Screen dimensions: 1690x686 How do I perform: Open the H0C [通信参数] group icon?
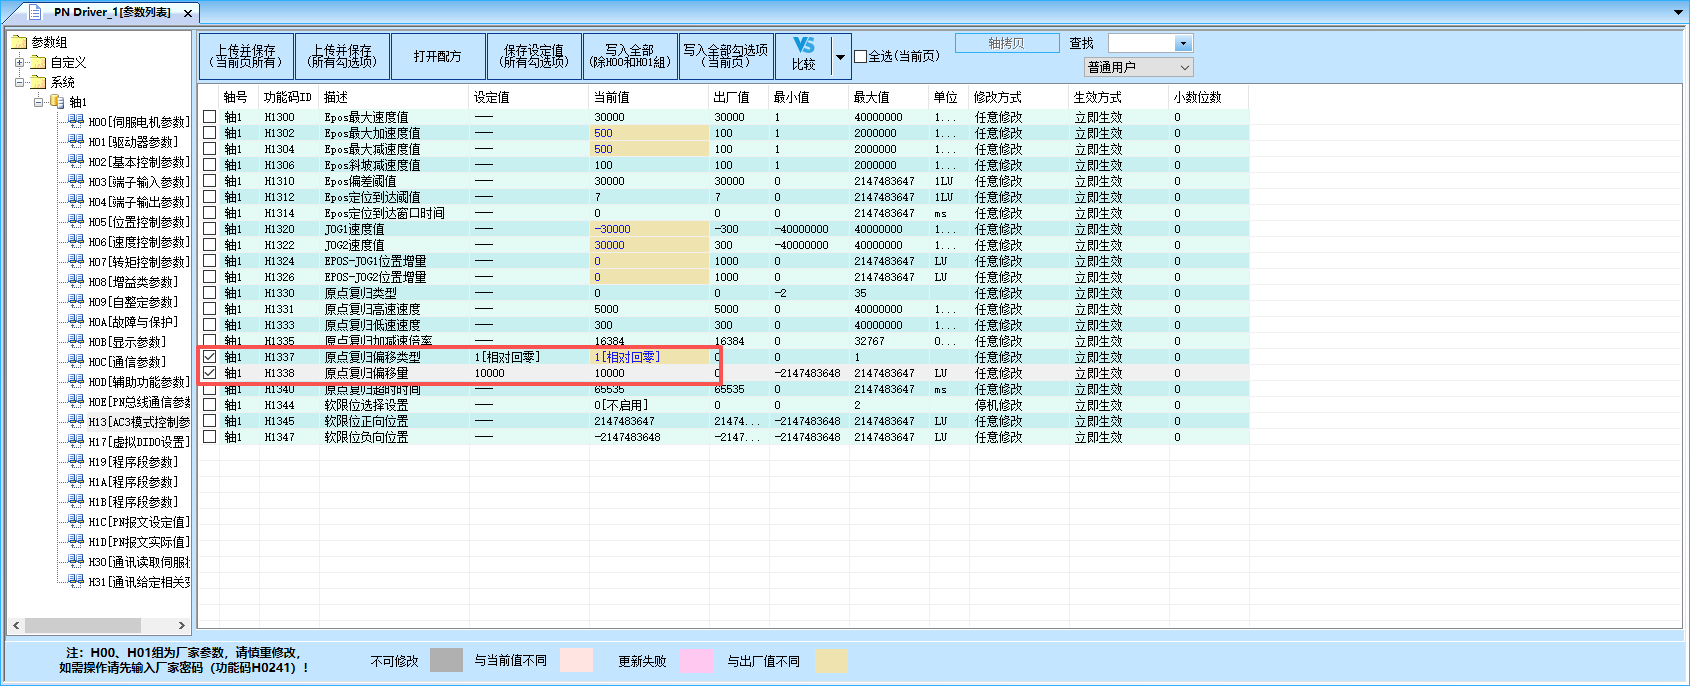[x=76, y=361]
